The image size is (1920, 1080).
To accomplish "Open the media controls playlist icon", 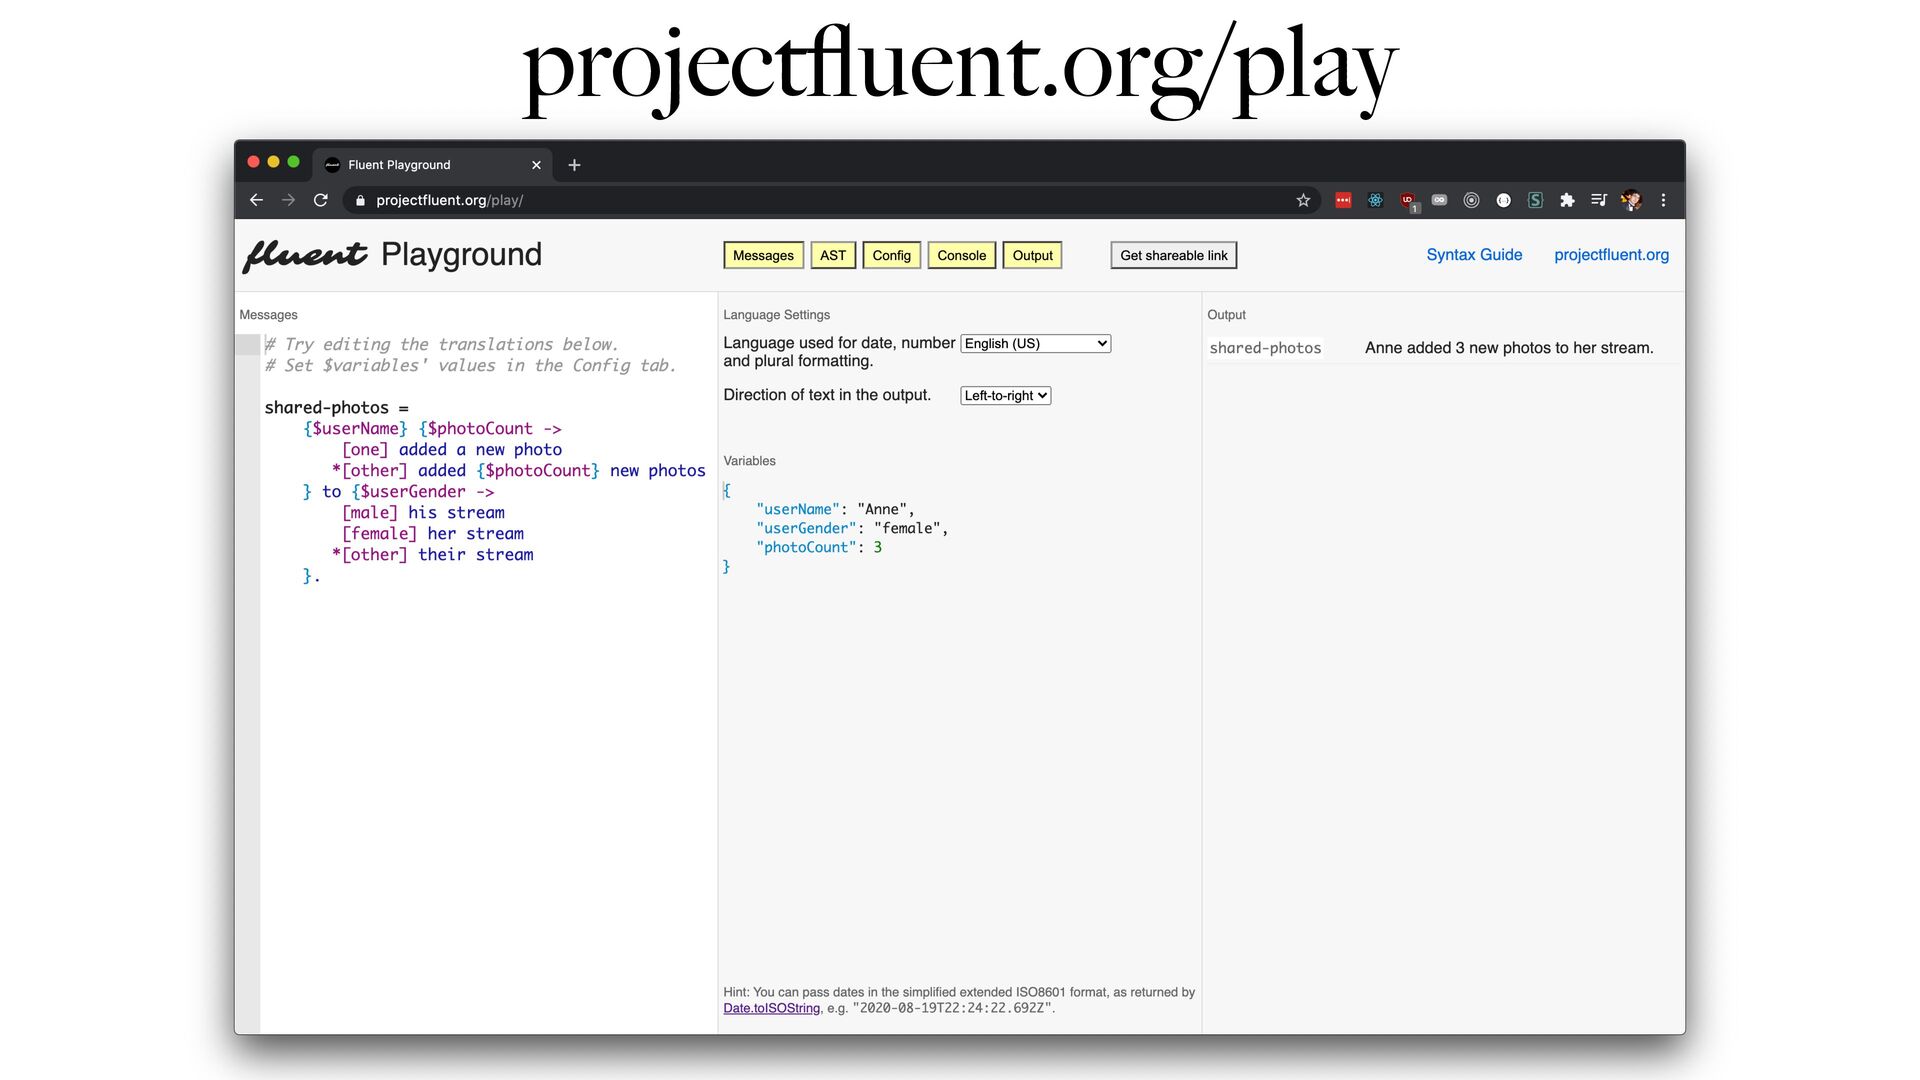I will [1599, 200].
